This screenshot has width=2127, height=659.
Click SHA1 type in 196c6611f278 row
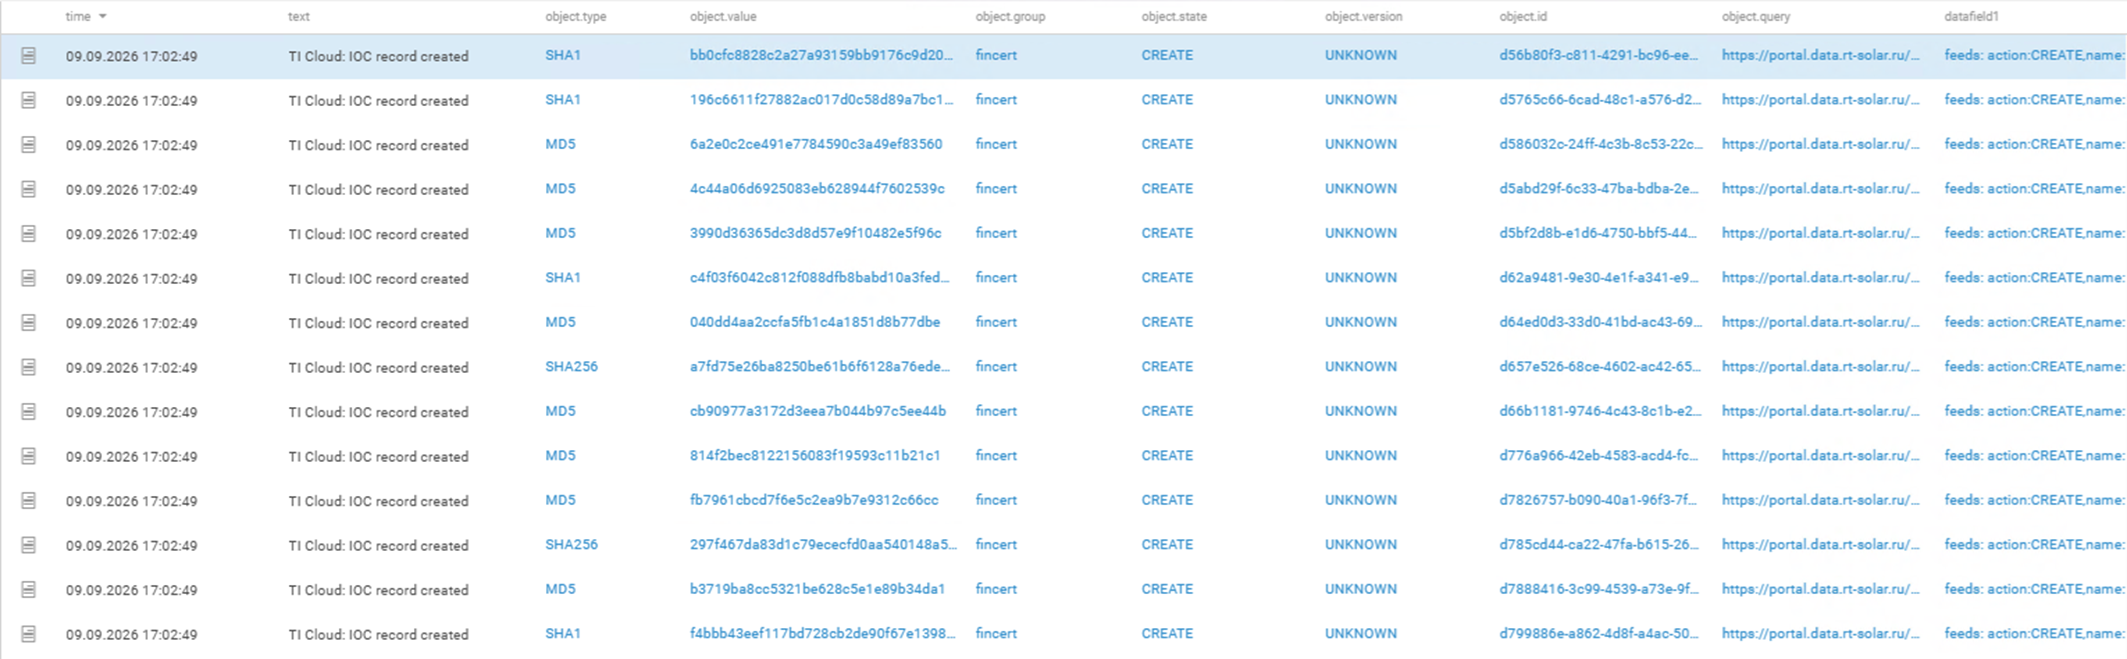coord(563,100)
